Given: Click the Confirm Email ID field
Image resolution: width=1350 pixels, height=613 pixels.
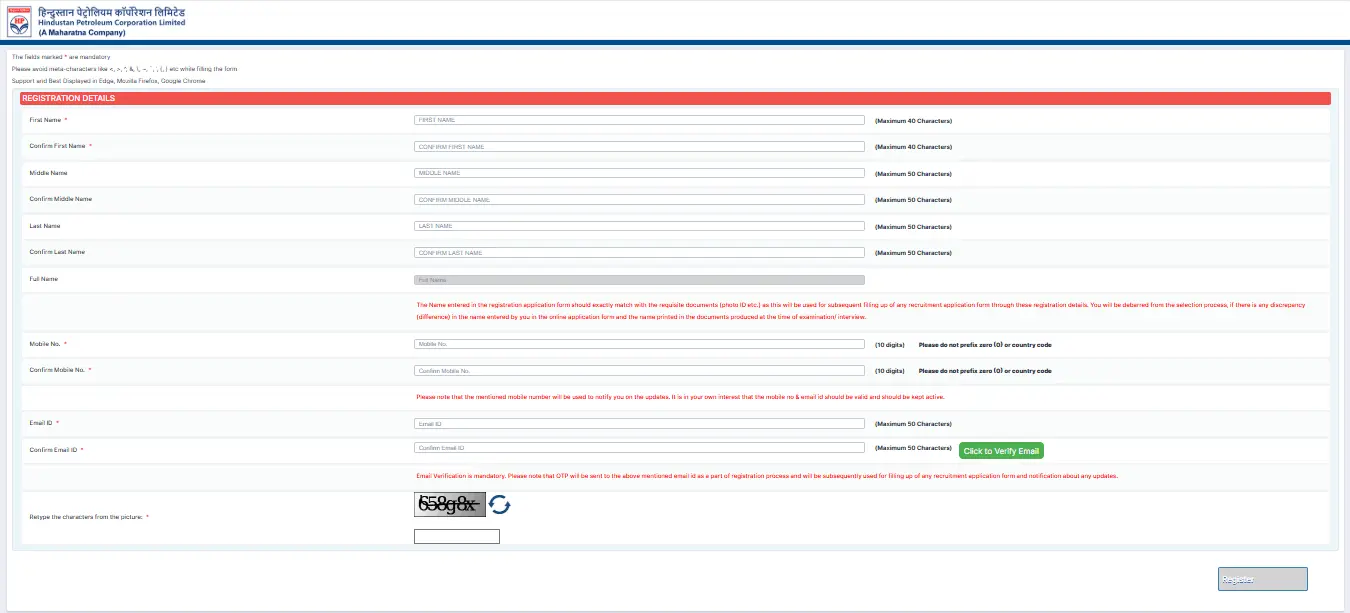Looking at the screenshot, I should tap(639, 448).
